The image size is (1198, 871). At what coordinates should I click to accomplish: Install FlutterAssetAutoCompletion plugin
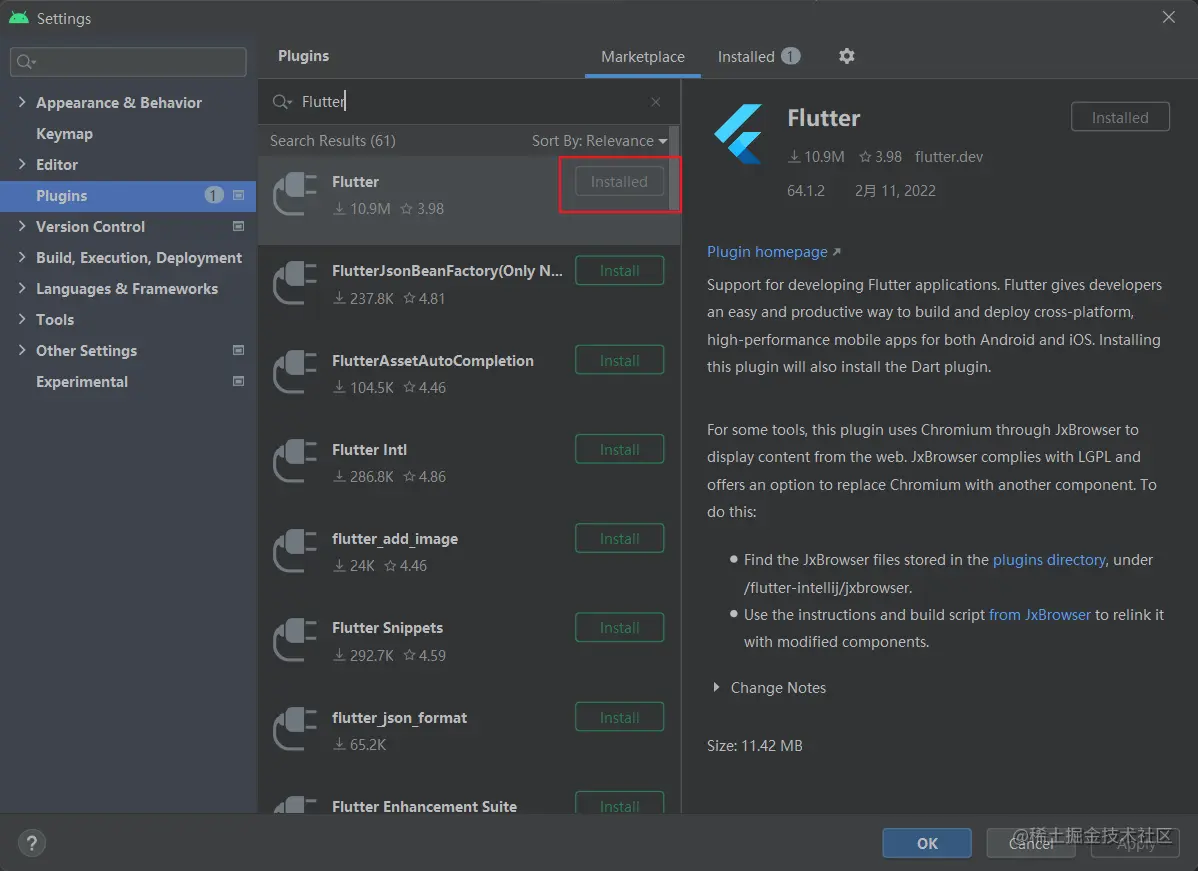[620, 360]
